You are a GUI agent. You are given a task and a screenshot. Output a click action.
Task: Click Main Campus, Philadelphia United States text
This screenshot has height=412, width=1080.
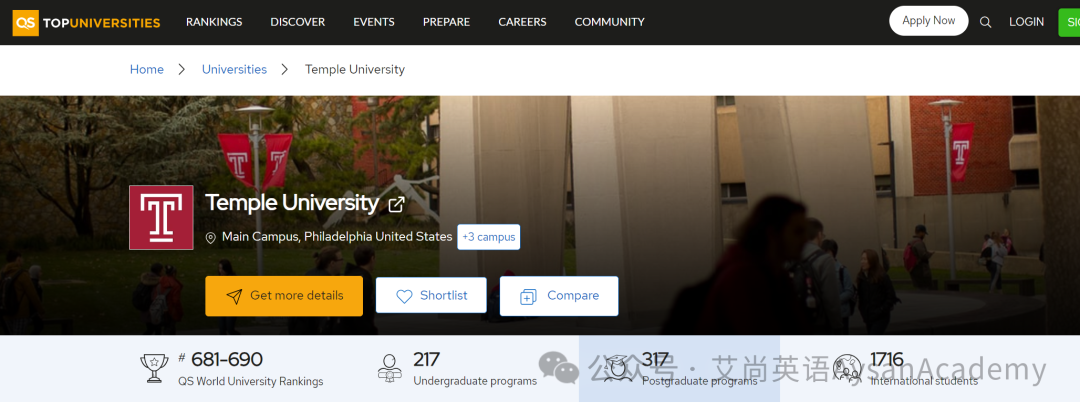click(337, 237)
